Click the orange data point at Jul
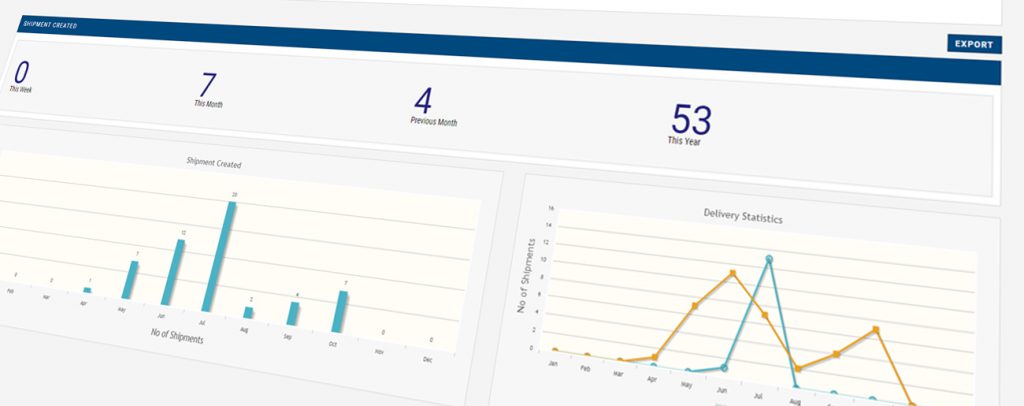This screenshot has height=406, width=1024. 765,315
